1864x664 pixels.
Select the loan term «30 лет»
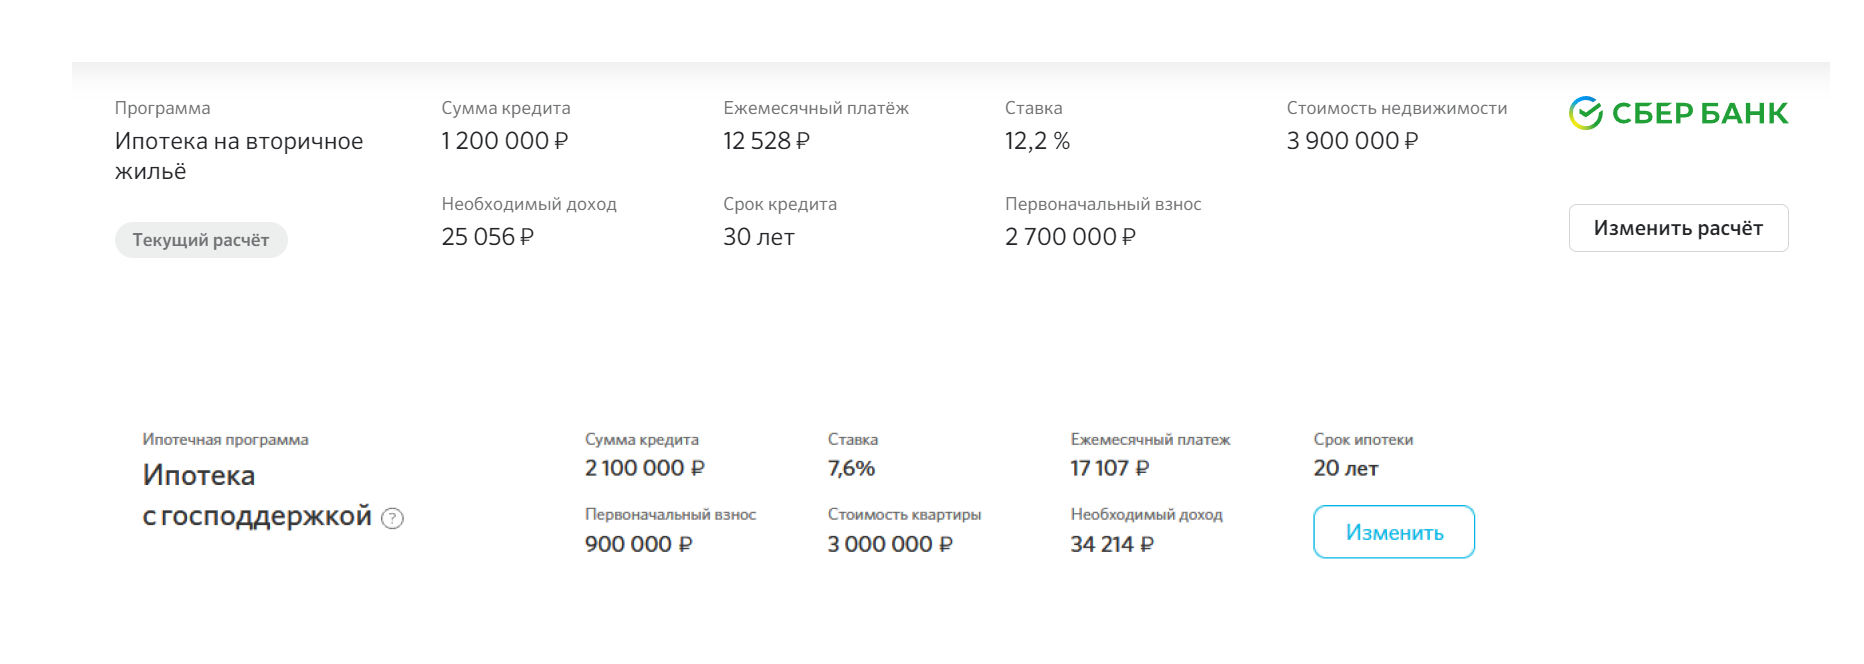758,237
